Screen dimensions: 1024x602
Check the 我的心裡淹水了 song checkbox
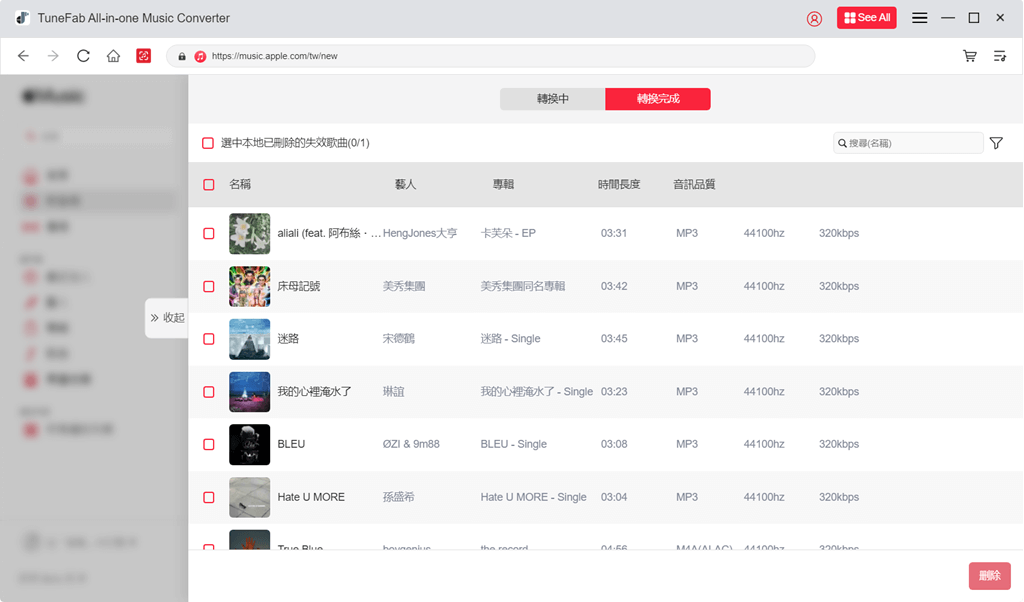pos(209,392)
